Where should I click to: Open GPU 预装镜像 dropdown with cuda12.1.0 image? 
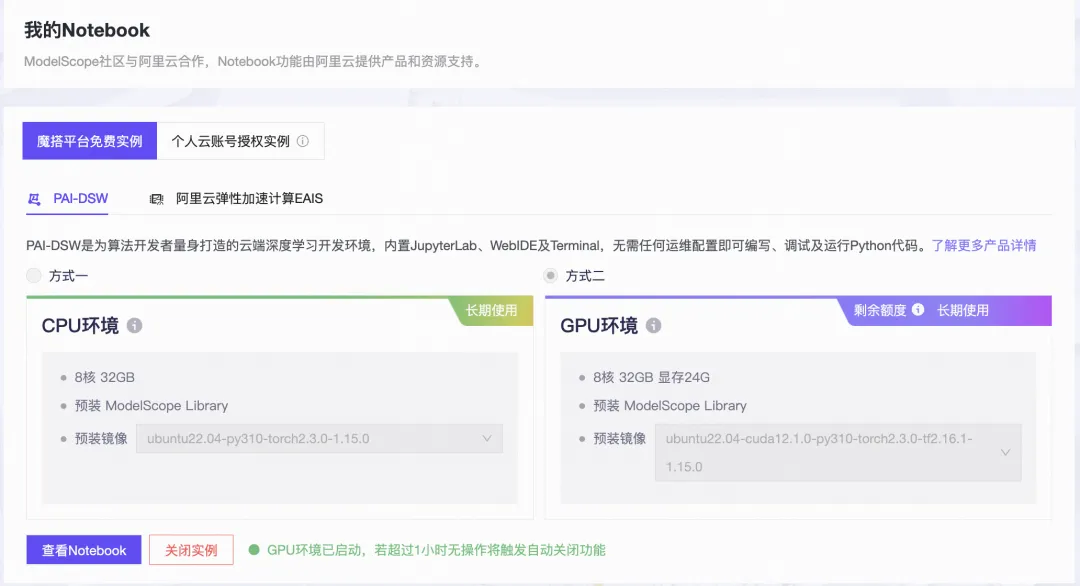pos(838,452)
